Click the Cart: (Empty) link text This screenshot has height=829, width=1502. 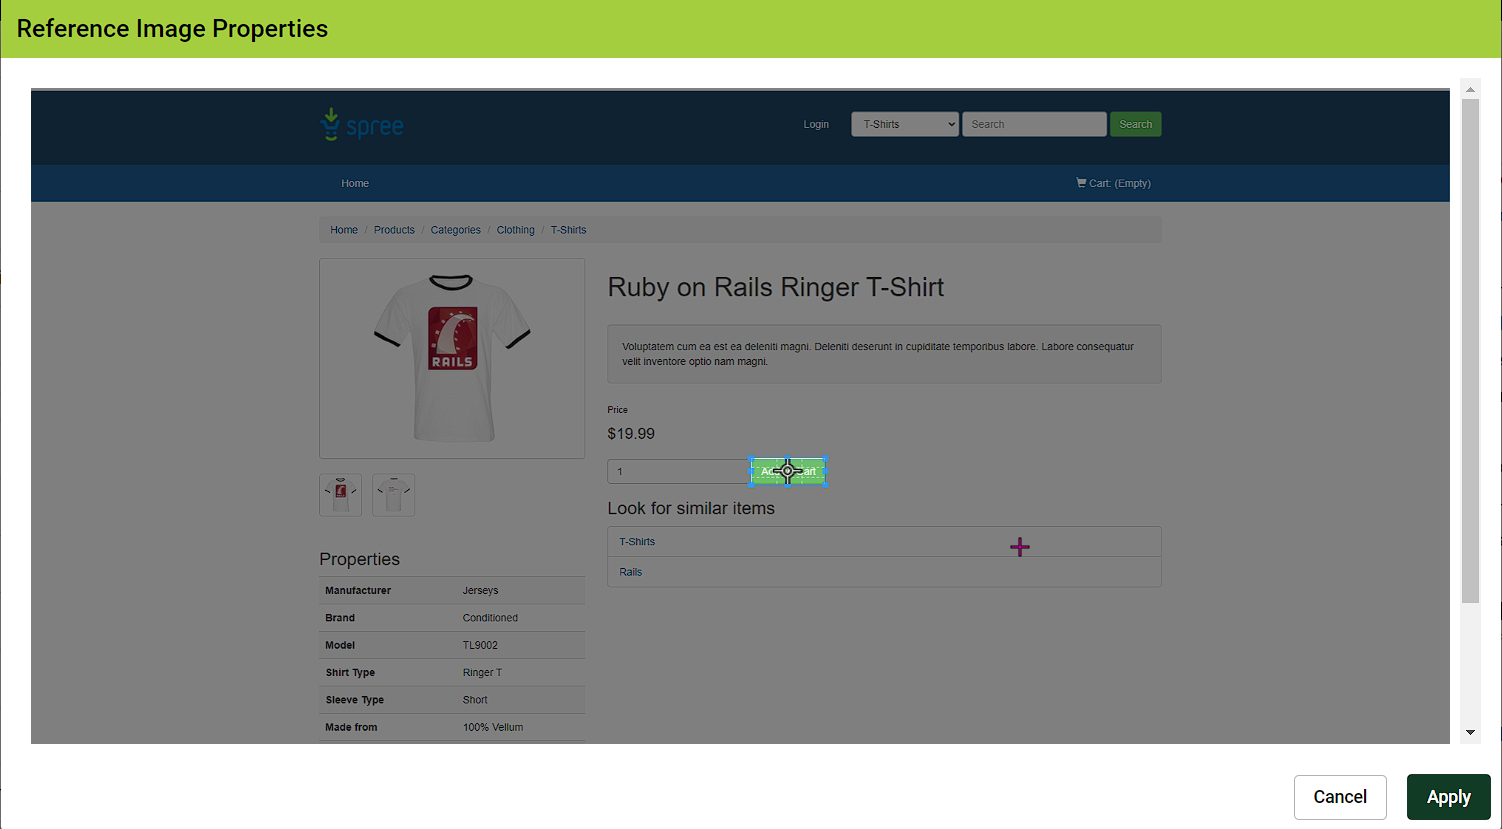(1120, 183)
